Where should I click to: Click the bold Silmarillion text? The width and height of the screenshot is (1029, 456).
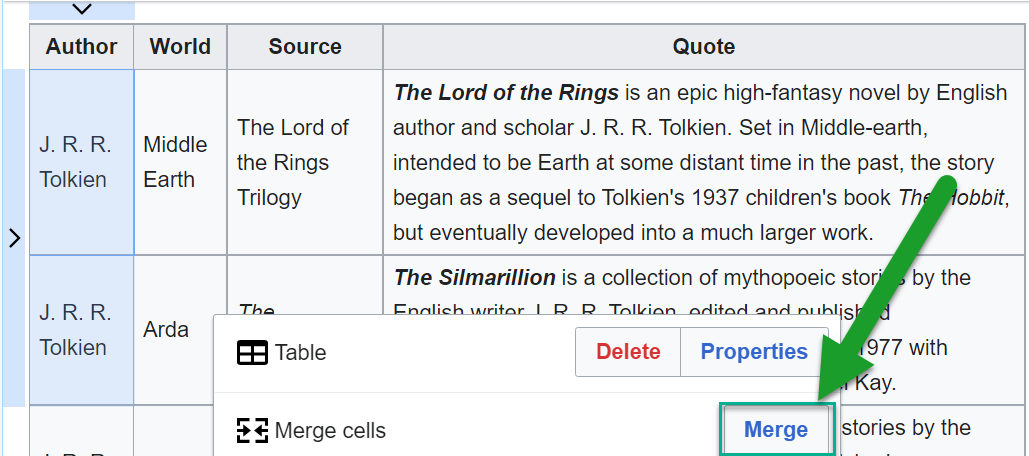474,277
